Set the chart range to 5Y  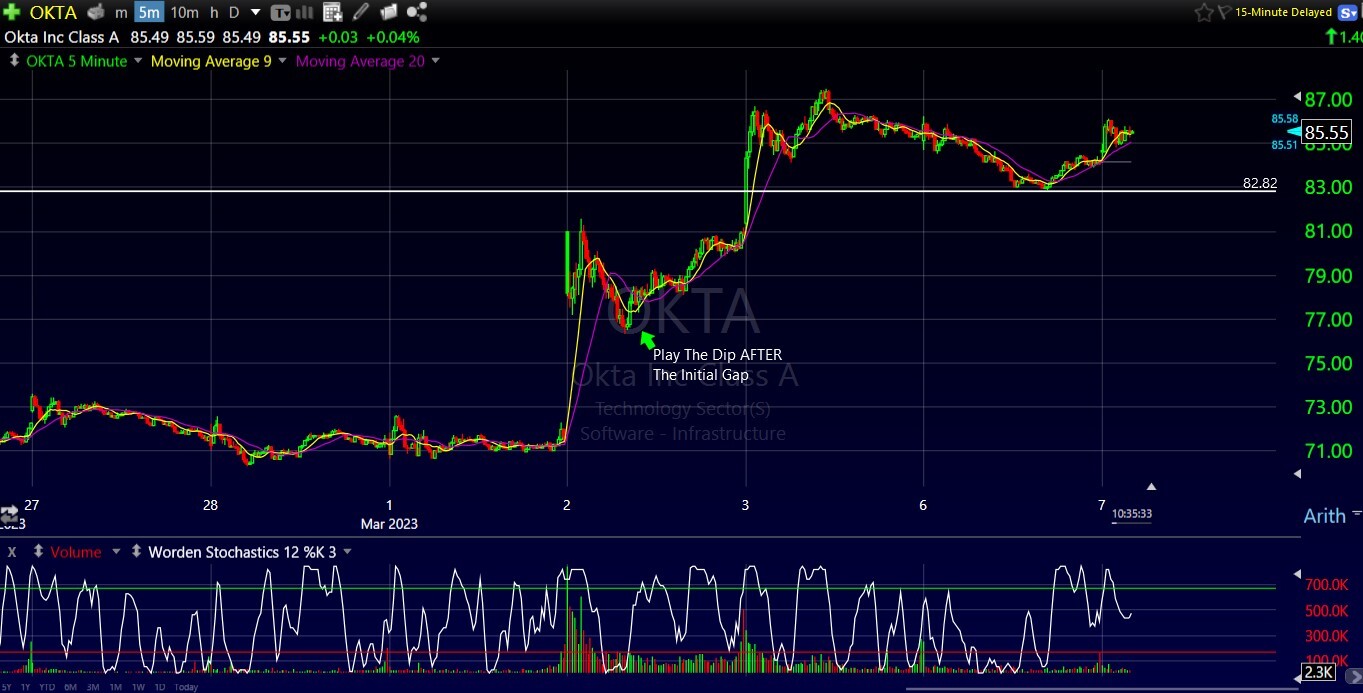click(x=9, y=687)
